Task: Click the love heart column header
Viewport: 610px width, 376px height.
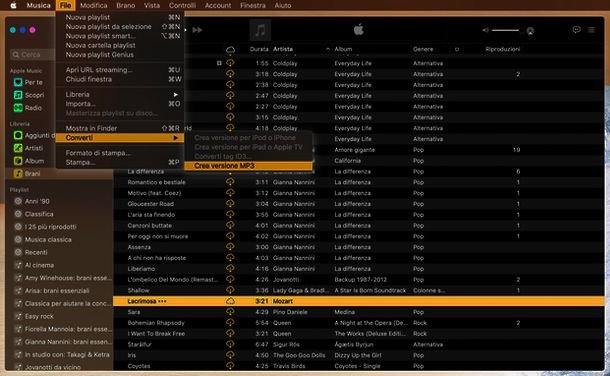Action: (x=457, y=49)
